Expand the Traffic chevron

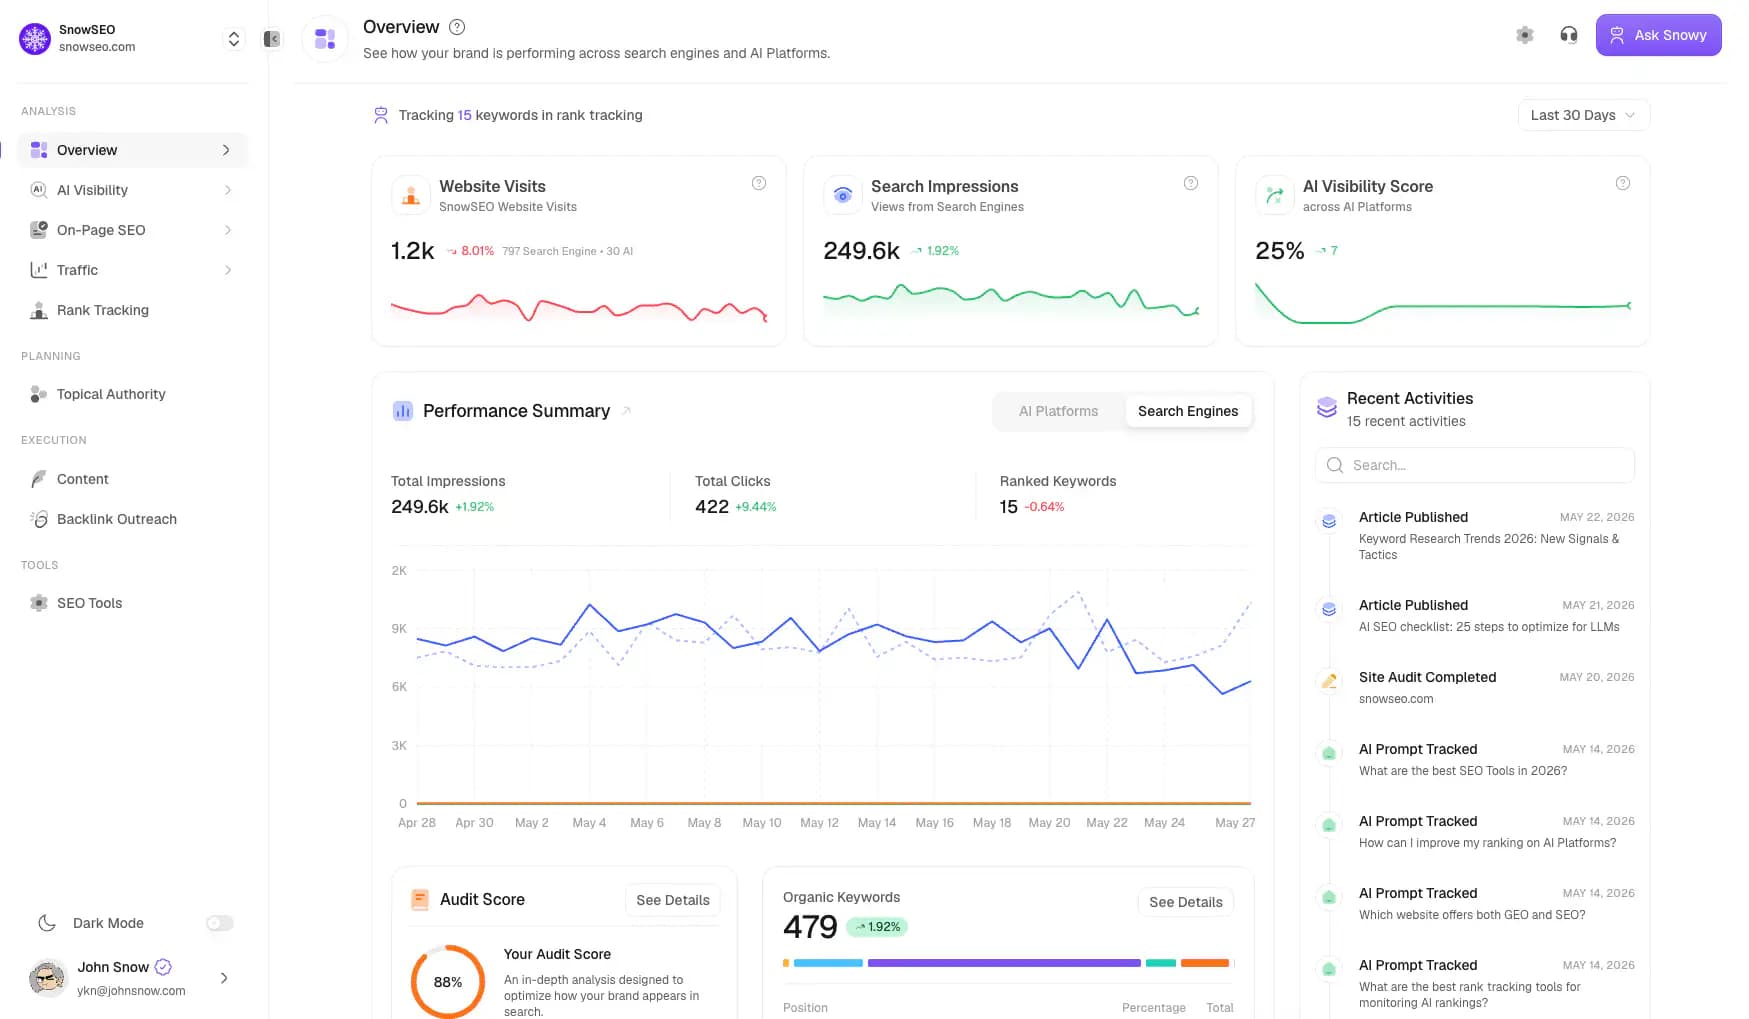click(x=228, y=270)
